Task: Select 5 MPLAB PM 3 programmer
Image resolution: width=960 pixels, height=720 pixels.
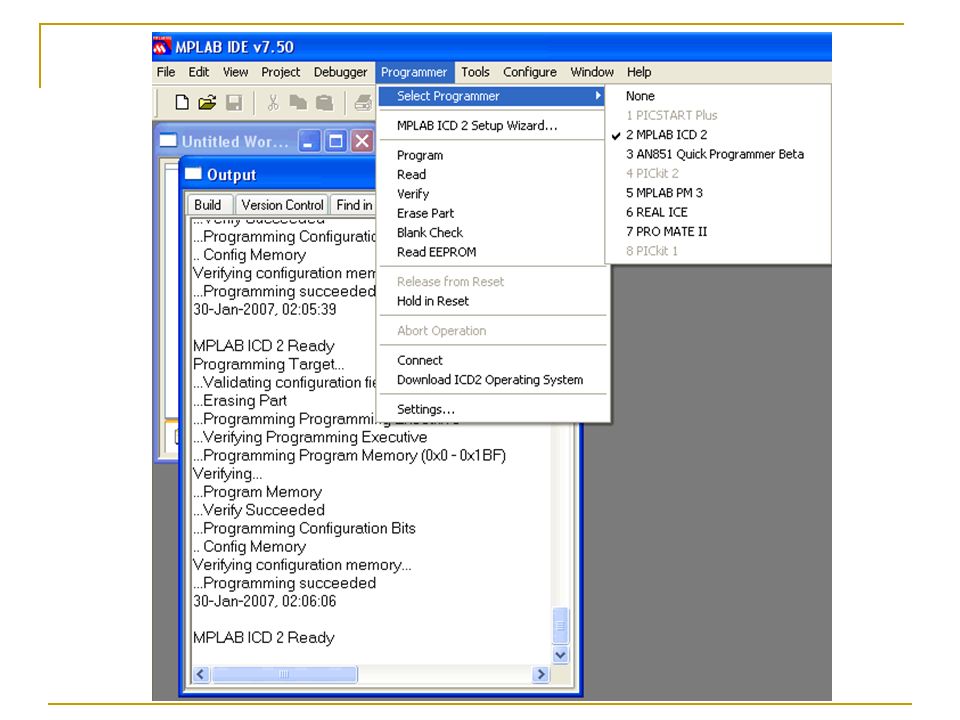Action: click(664, 193)
